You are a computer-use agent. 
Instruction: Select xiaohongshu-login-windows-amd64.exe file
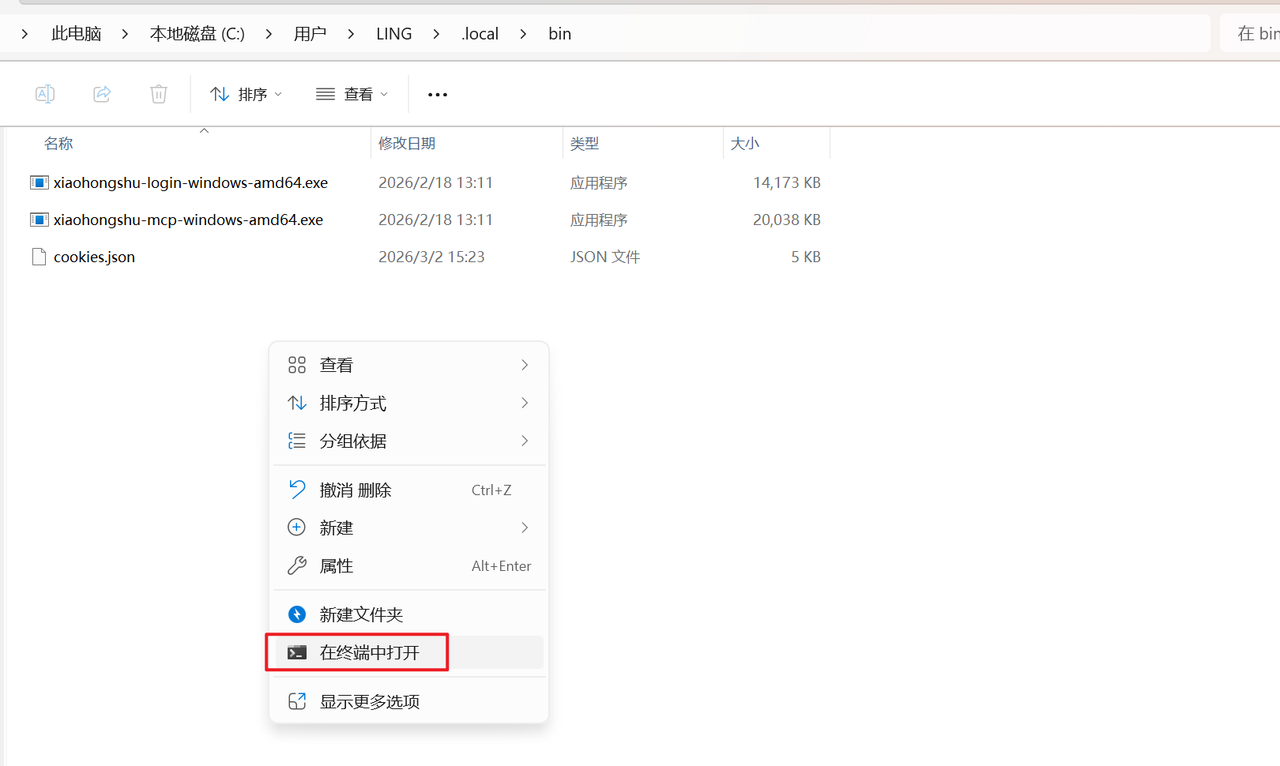(190, 183)
